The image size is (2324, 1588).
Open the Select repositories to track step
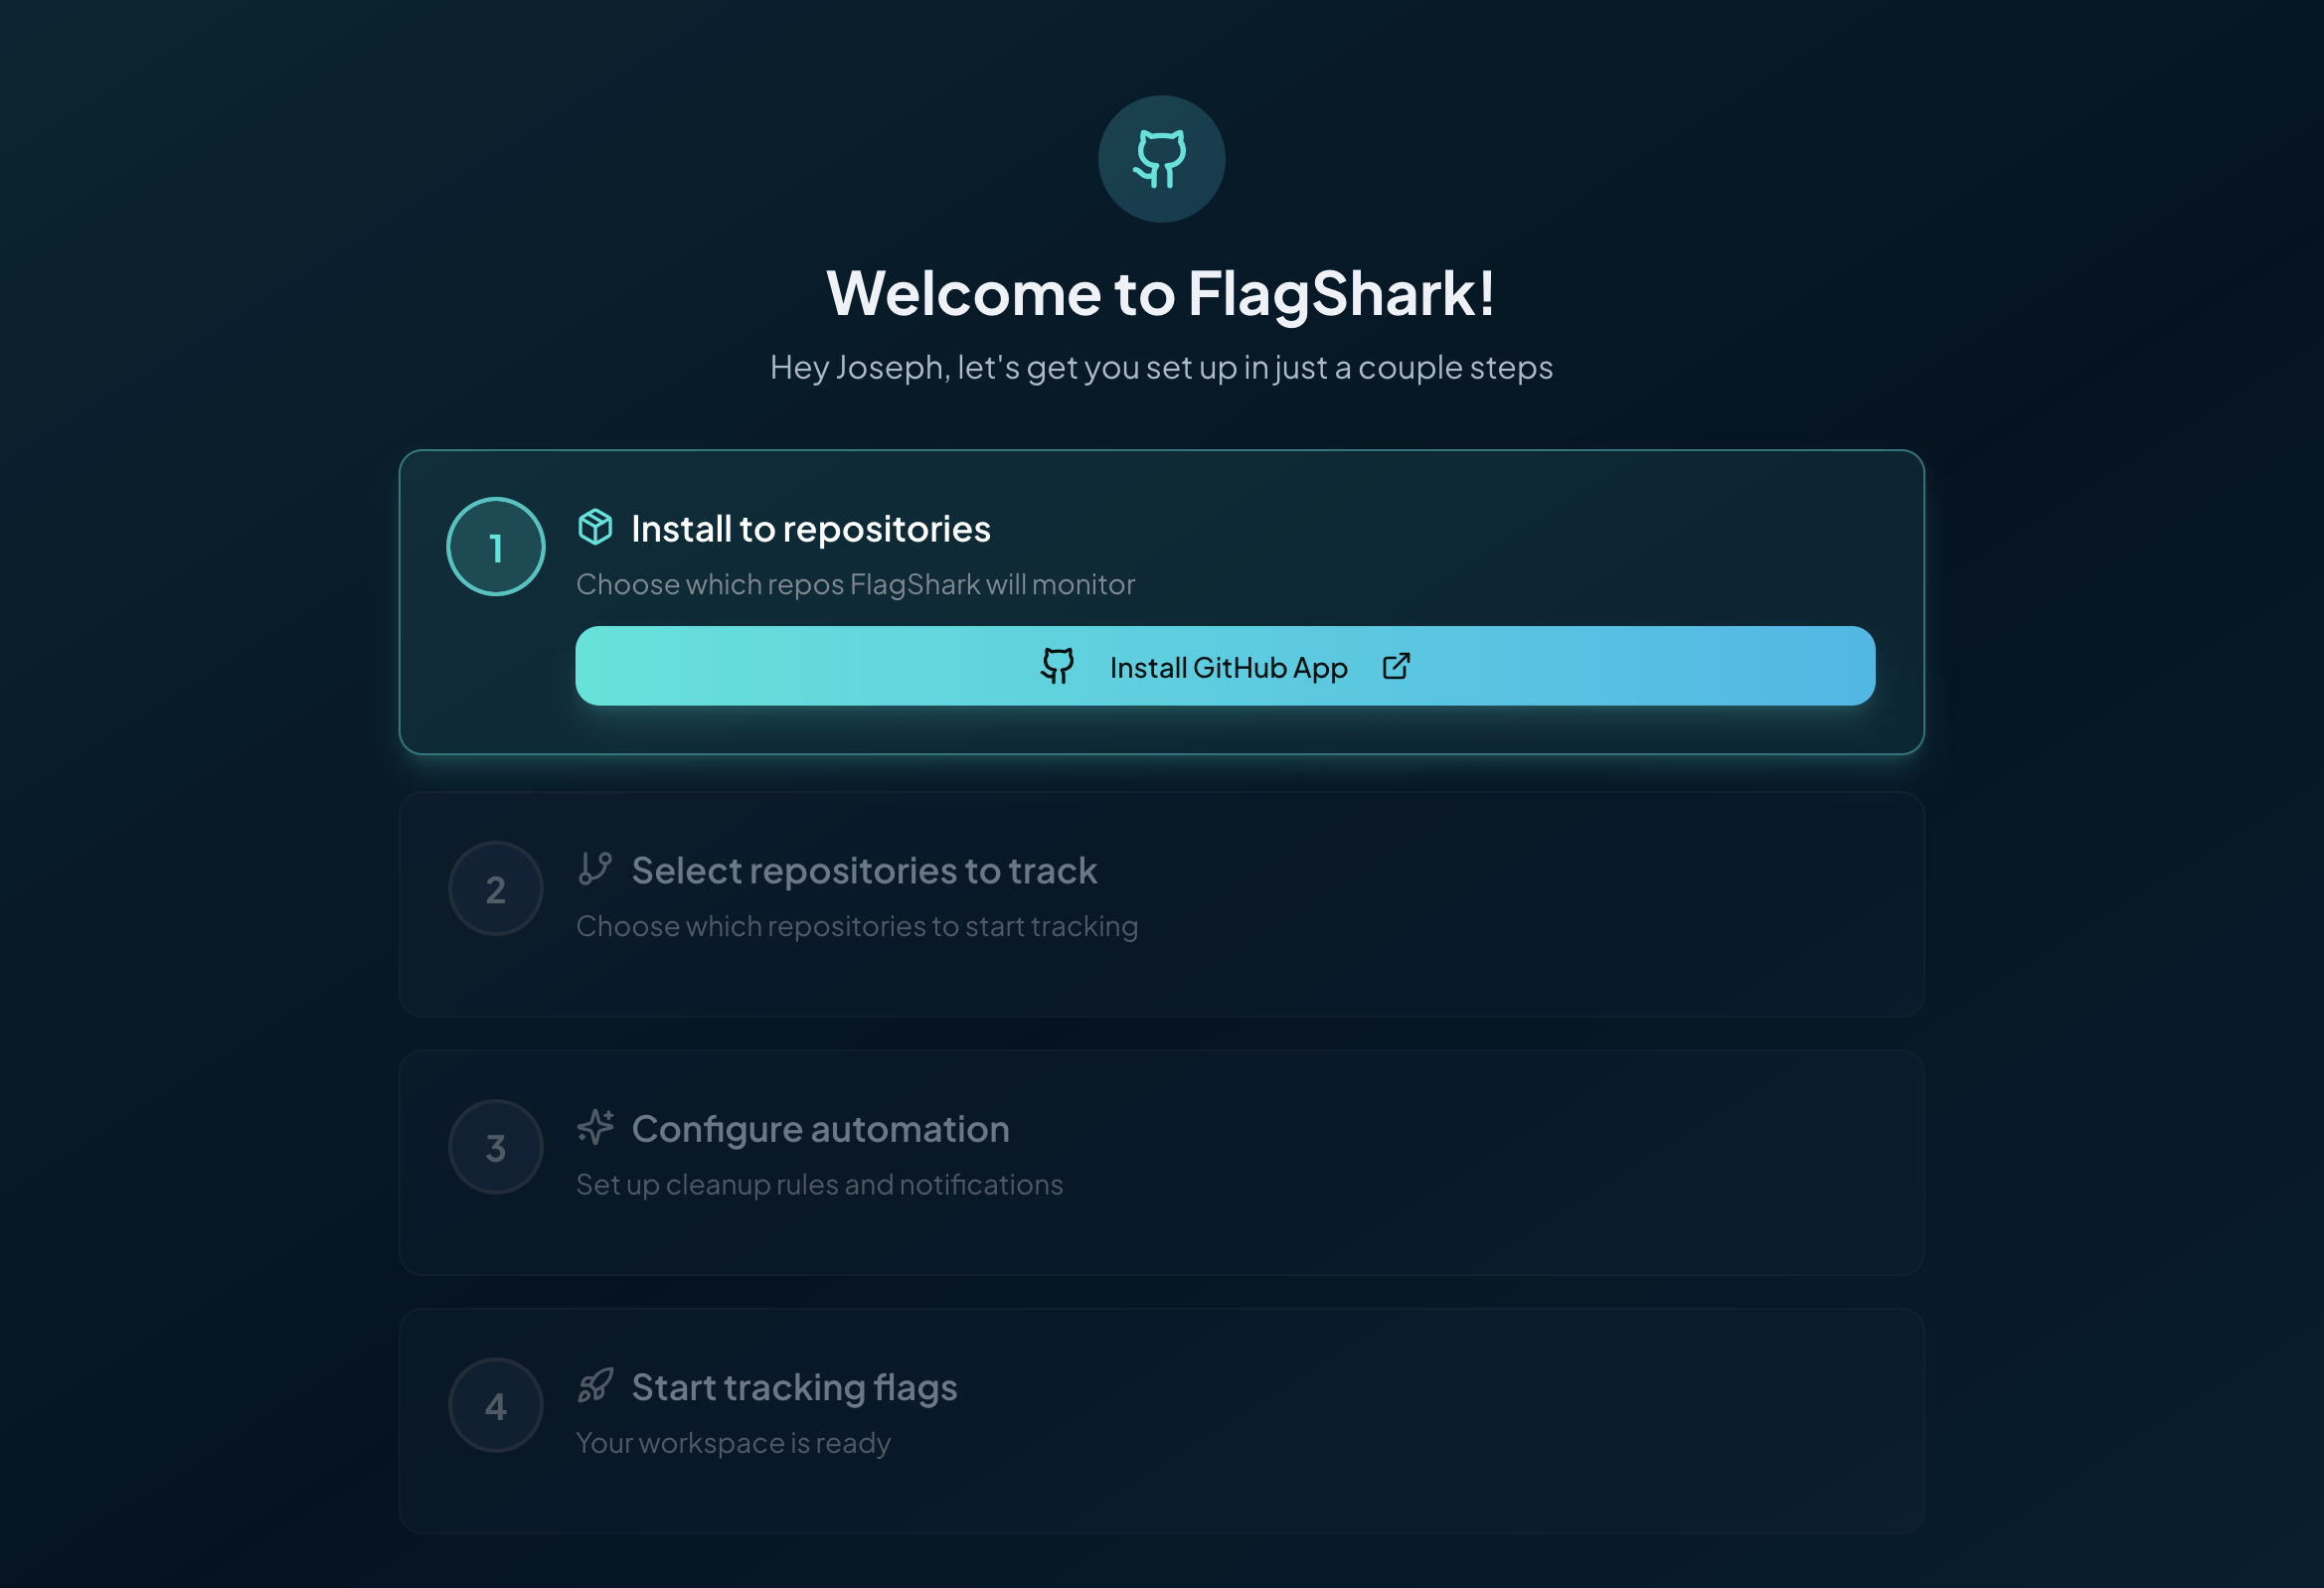point(863,870)
